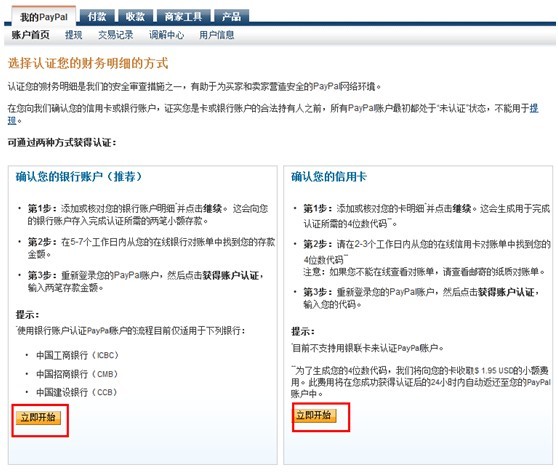Open the 商家工具 tab

(x=183, y=16)
